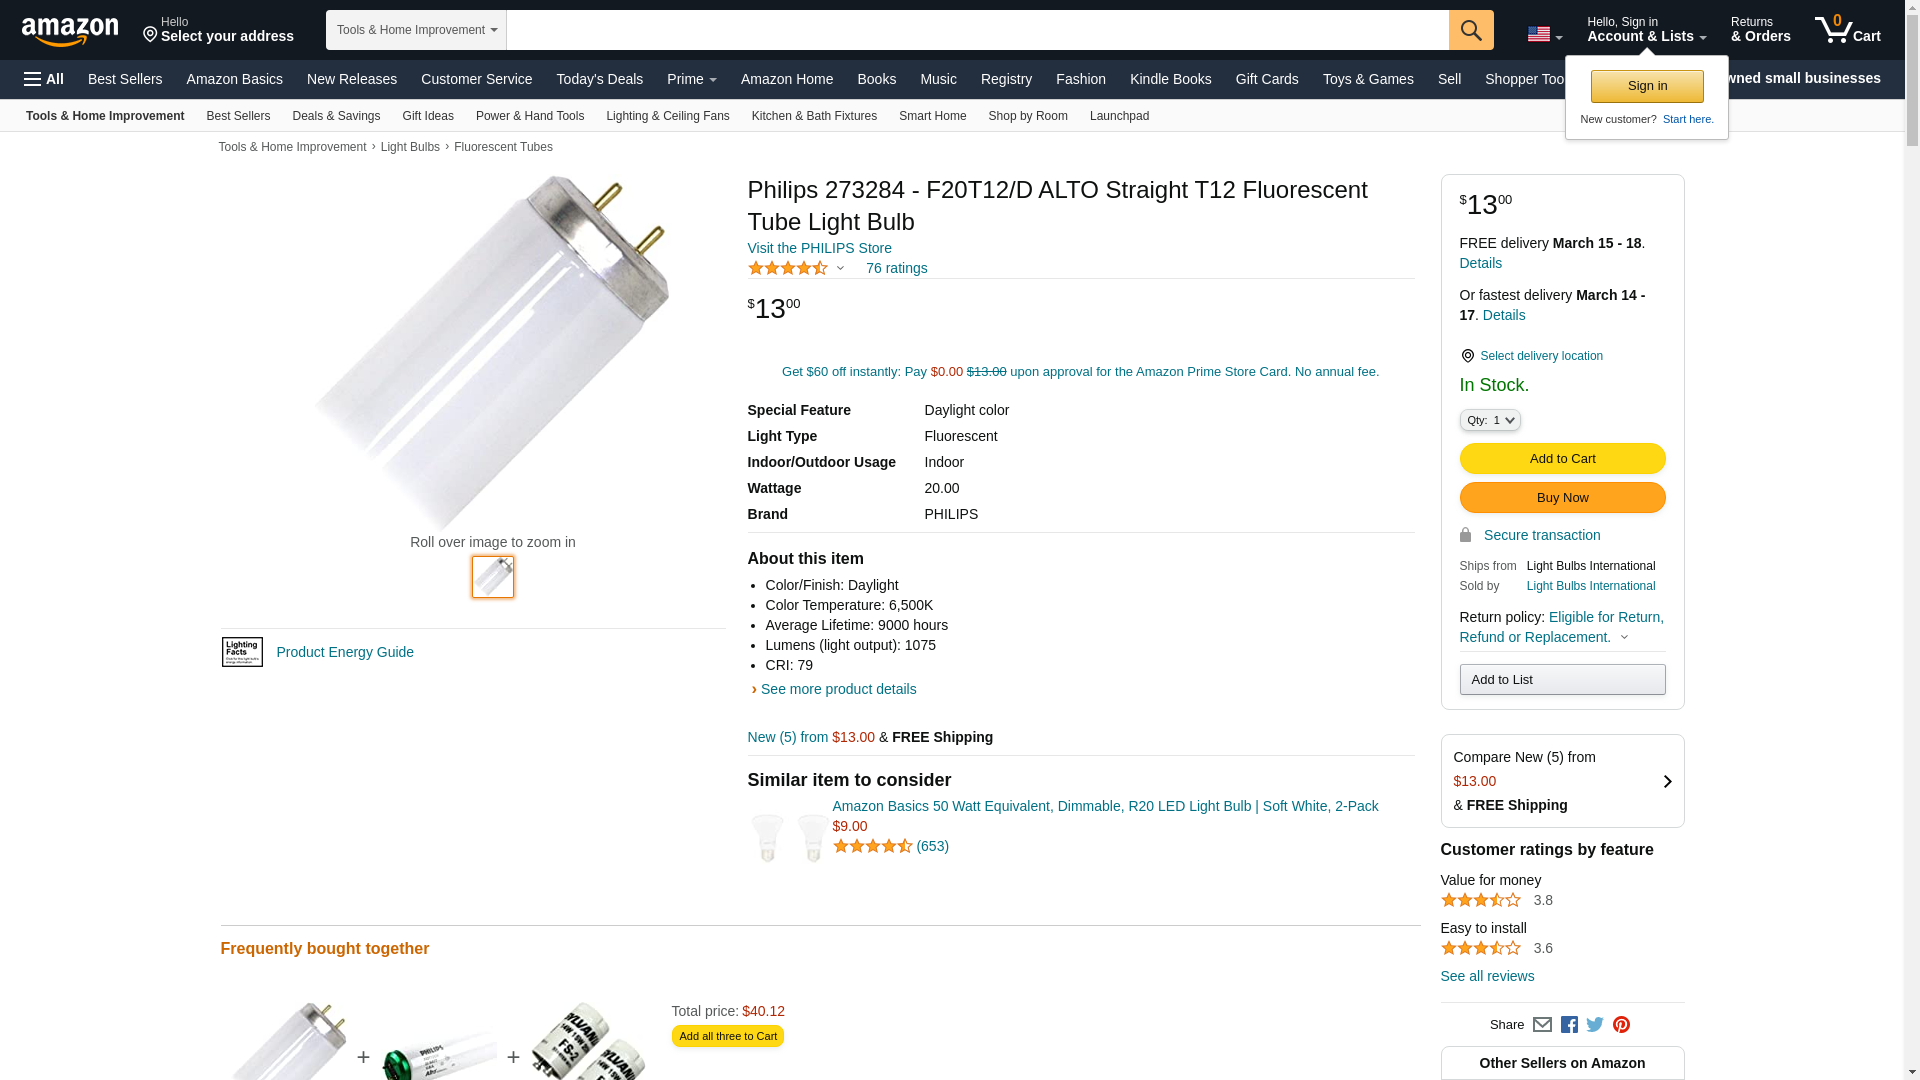
Task: Expand Compare New (5) offers chevron
Action: point(1667,782)
